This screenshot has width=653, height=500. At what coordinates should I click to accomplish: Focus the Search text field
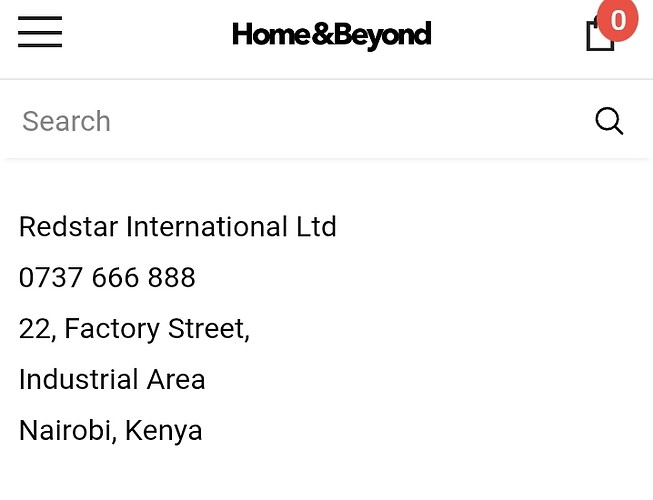(x=300, y=121)
